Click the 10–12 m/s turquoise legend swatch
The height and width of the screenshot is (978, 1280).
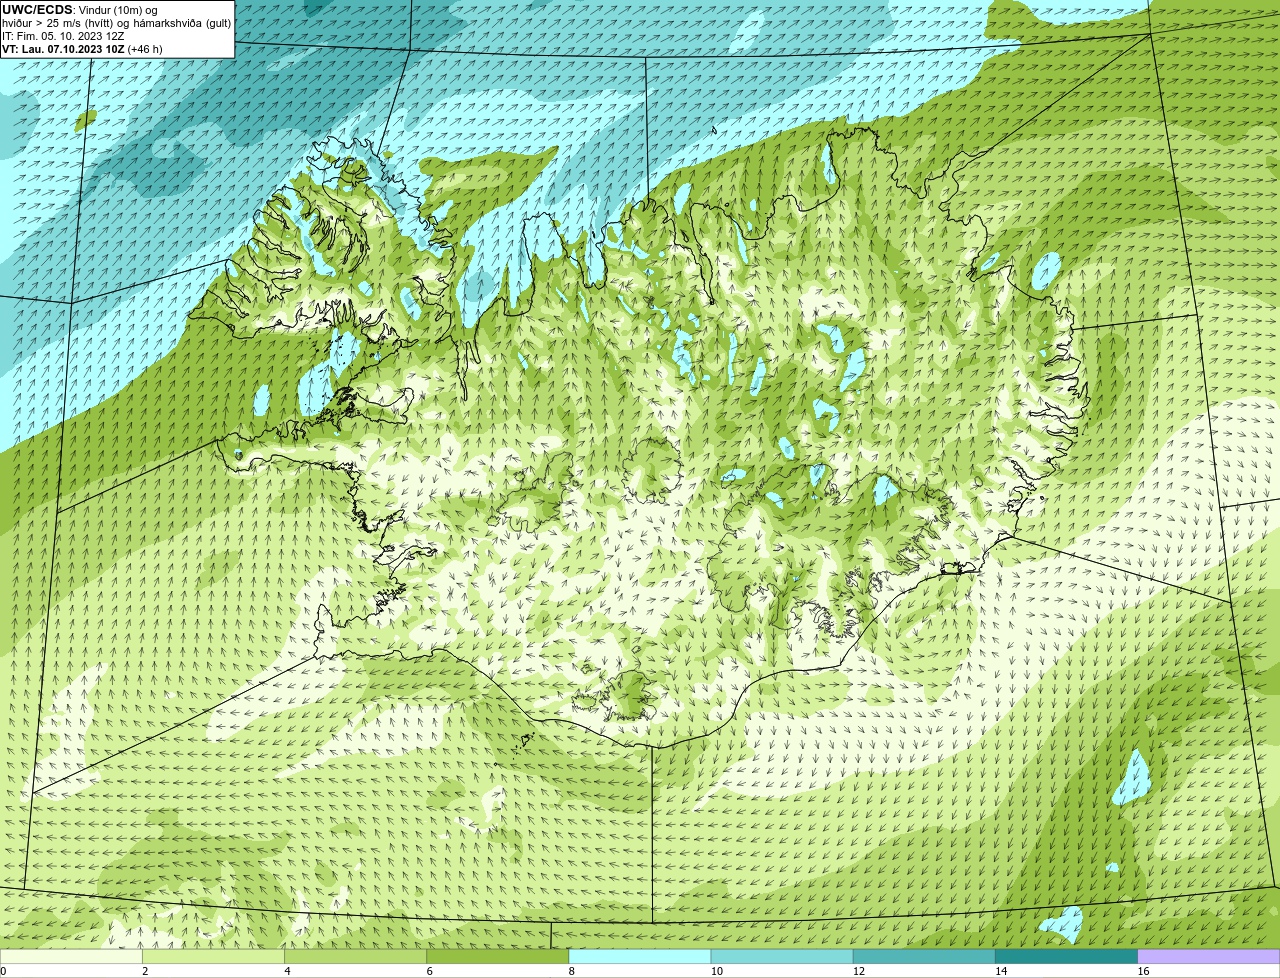pyautogui.click(x=782, y=956)
